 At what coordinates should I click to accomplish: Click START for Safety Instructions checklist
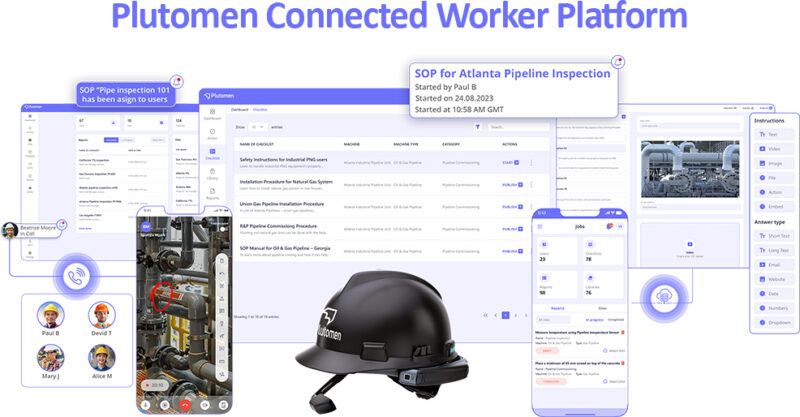click(x=511, y=162)
